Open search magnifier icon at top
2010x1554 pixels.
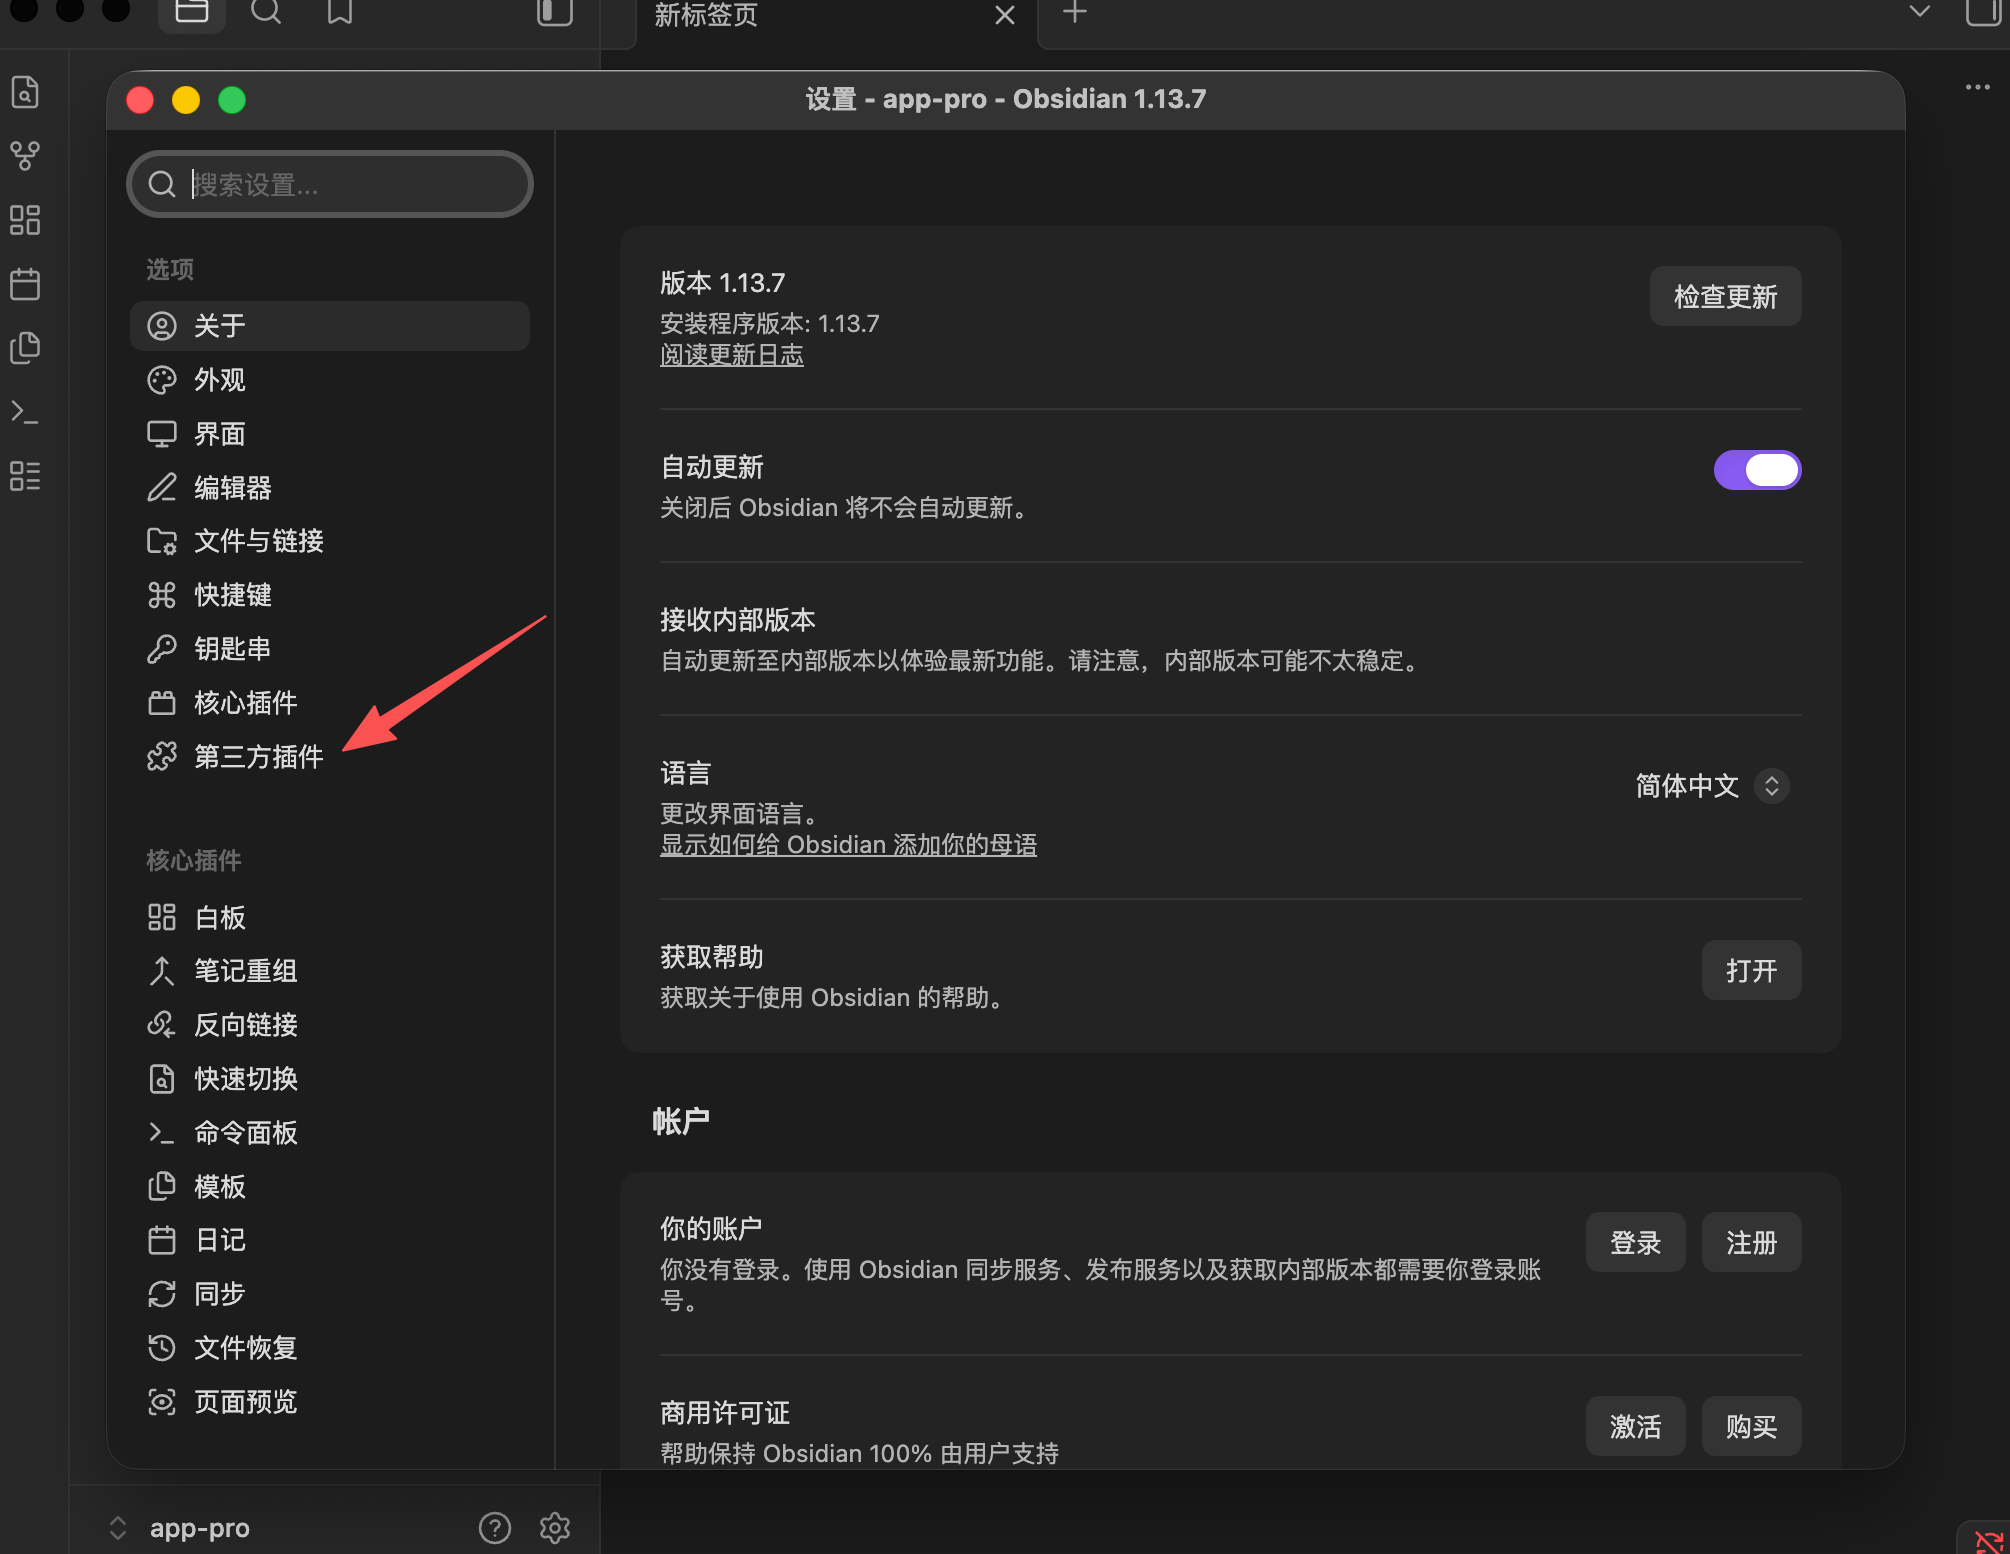[266, 12]
